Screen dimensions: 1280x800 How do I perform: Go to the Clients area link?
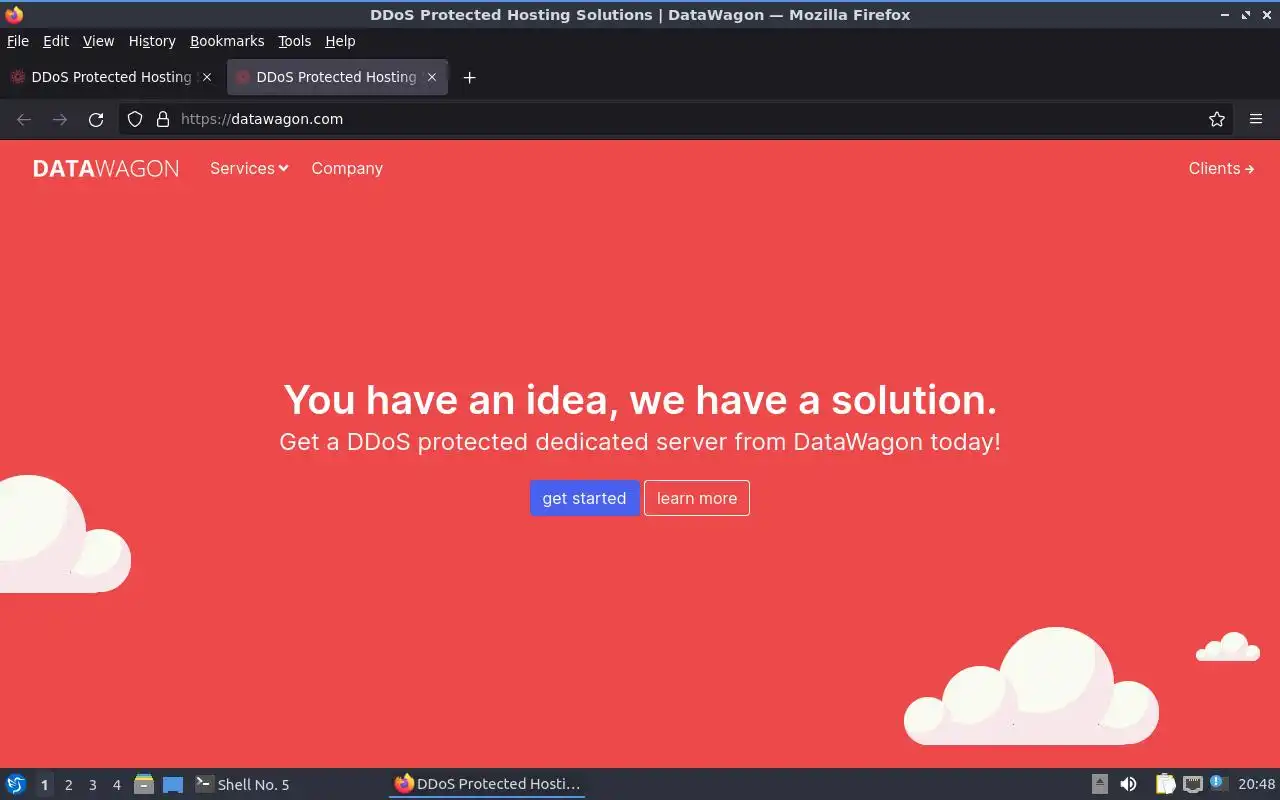[1221, 168]
